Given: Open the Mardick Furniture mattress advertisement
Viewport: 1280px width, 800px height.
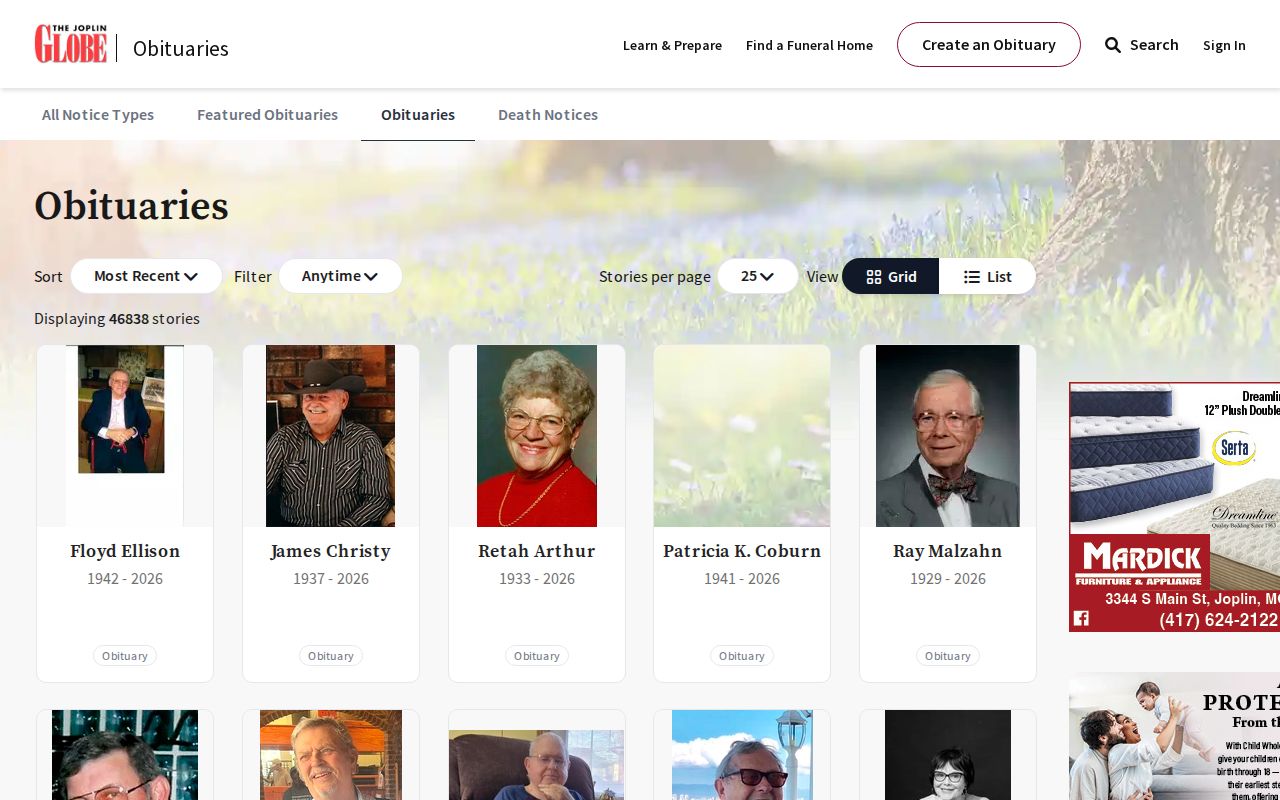Looking at the screenshot, I should (1174, 507).
